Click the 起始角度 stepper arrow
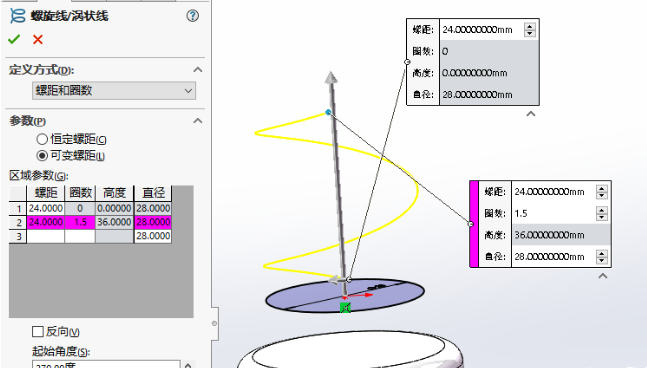Image resolution: width=647 pixels, height=368 pixels. pyautogui.click(x=188, y=365)
